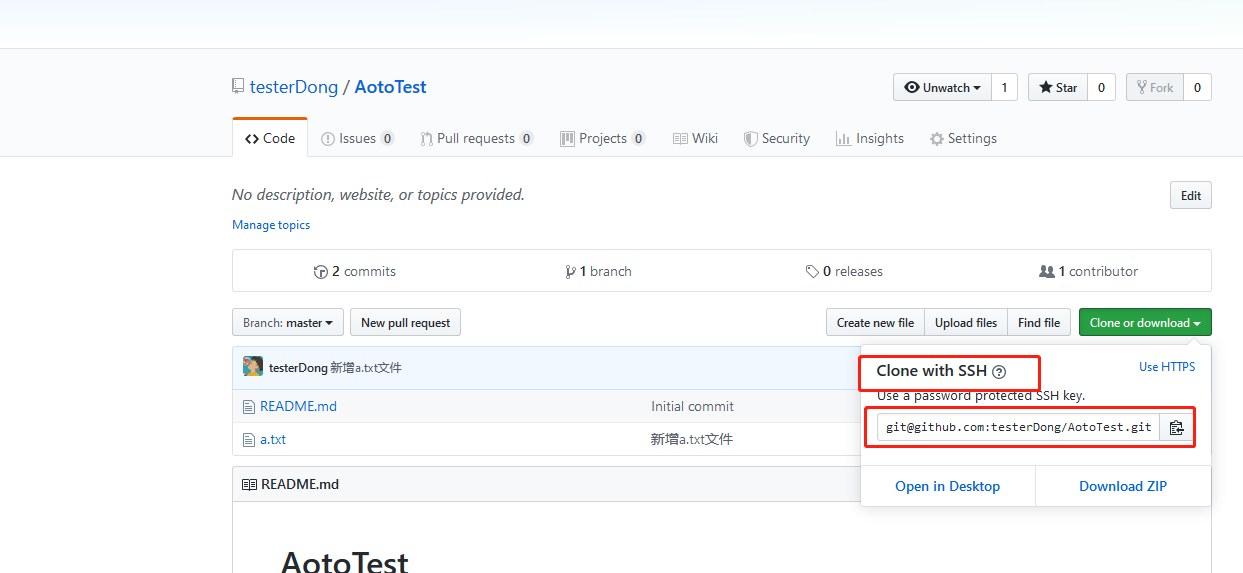
Task: Copy the clone URL to clipboard
Action: (1176, 427)
